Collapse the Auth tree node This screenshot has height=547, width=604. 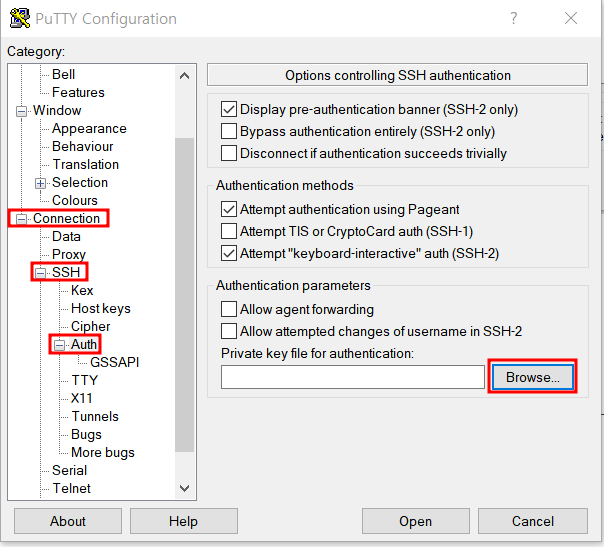point(59,345)
